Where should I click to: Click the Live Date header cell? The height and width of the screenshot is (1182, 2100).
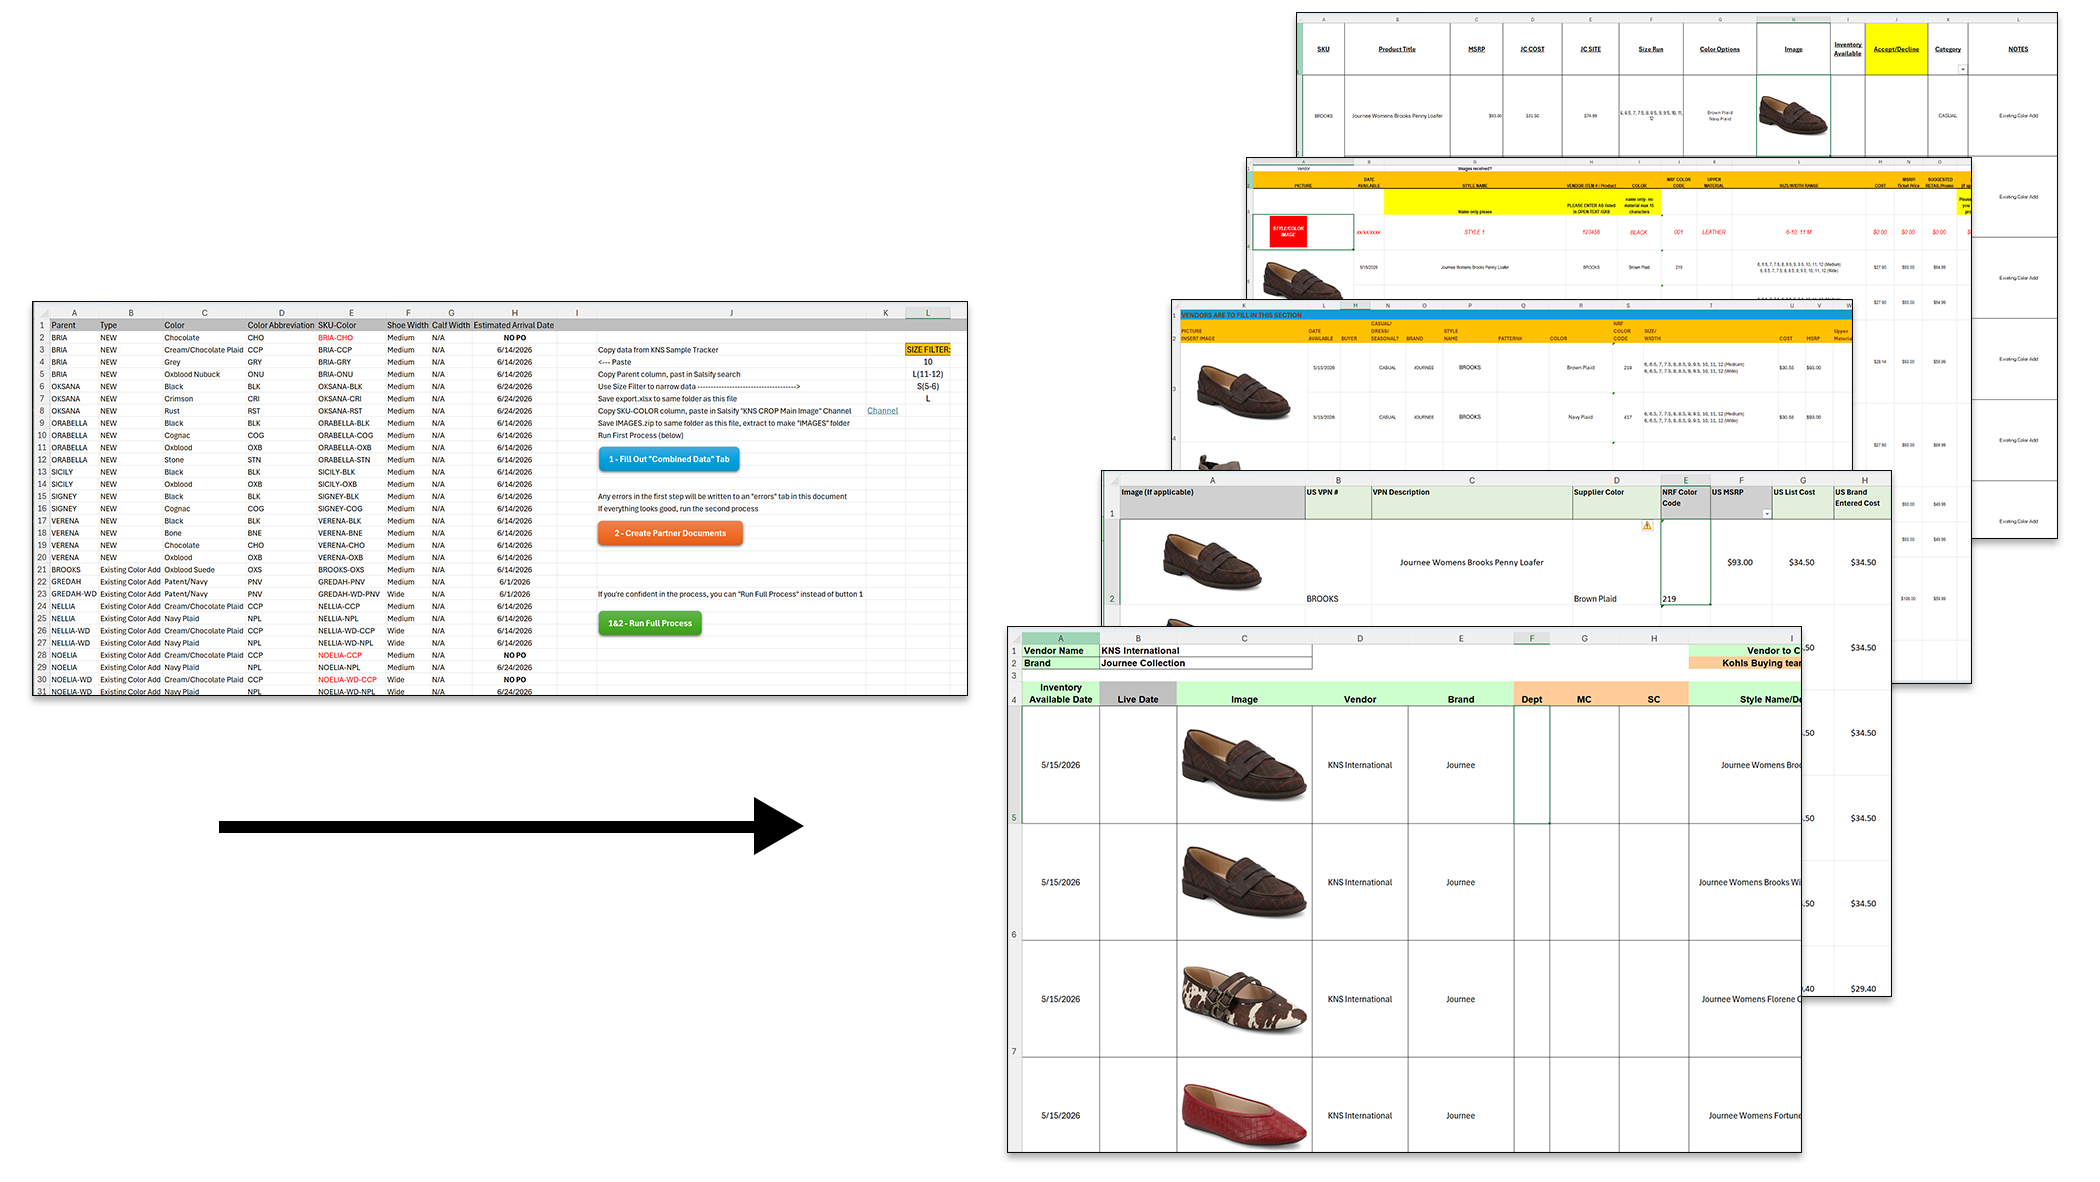point(1138,694)
